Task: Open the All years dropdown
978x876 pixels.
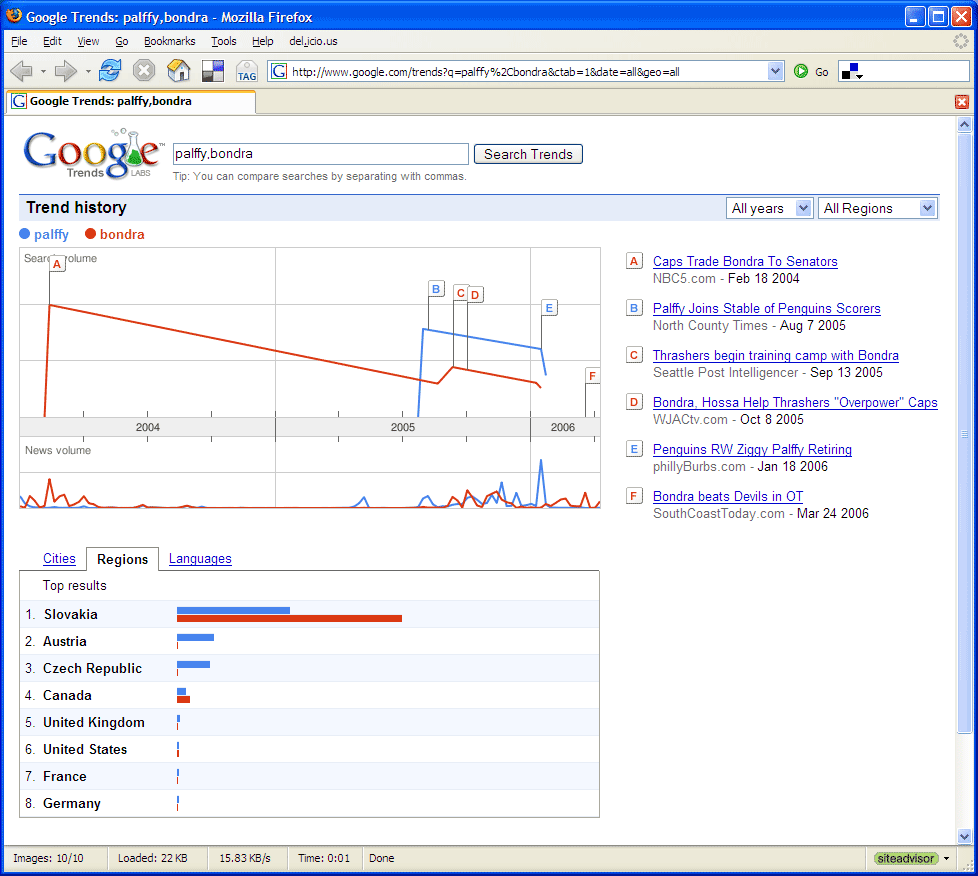Action: pyautogui.click(x=769, y=208)
